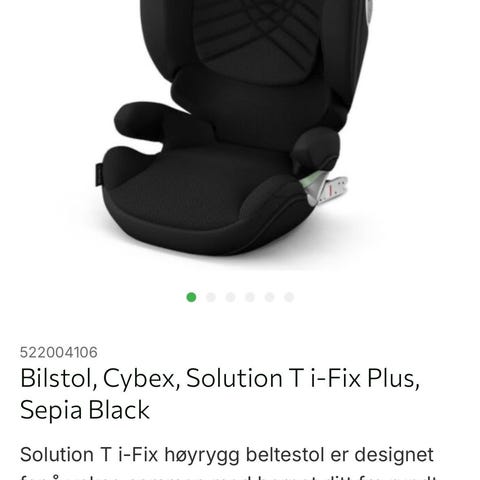Jump to the sixth, last carousel dot
Viewport: 480px width, 480px height.
click(289, 297)
